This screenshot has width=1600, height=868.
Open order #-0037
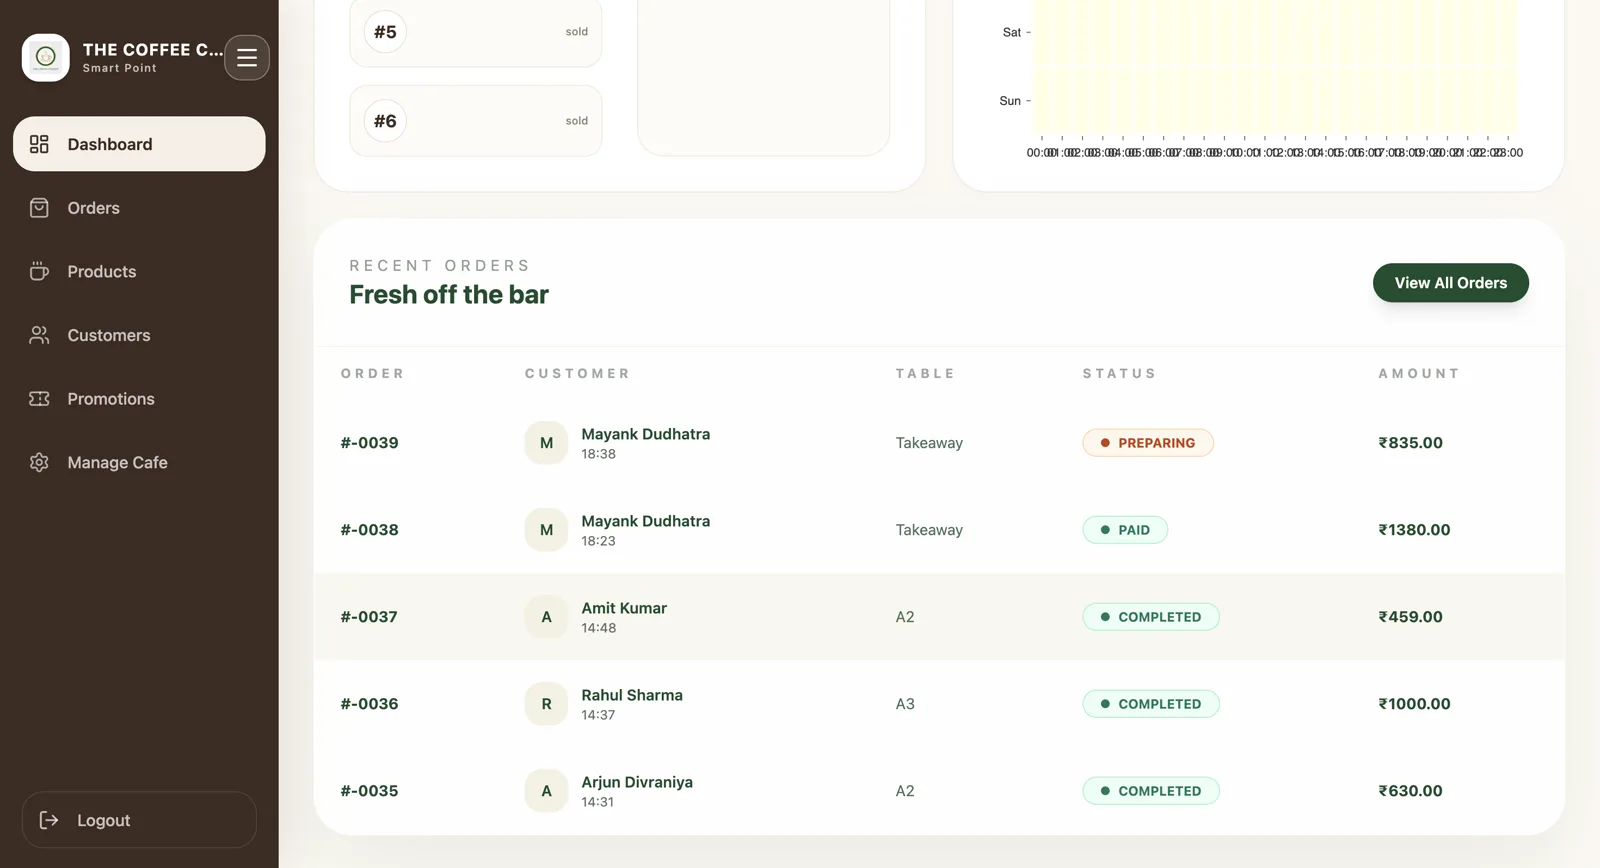point(369,617)
